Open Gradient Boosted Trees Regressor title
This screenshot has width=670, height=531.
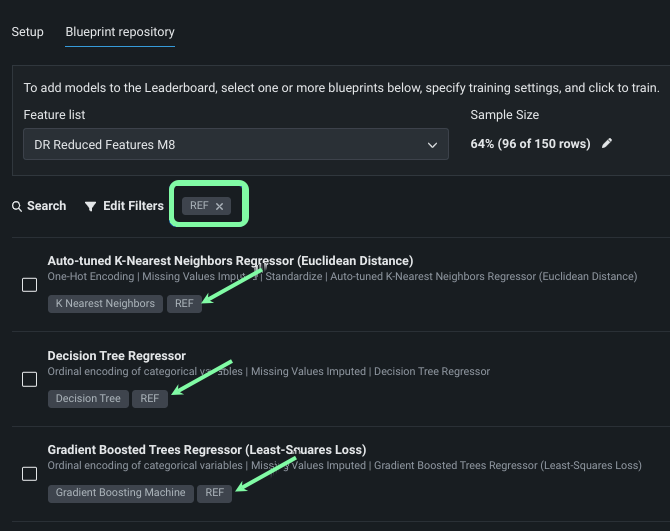207,449
